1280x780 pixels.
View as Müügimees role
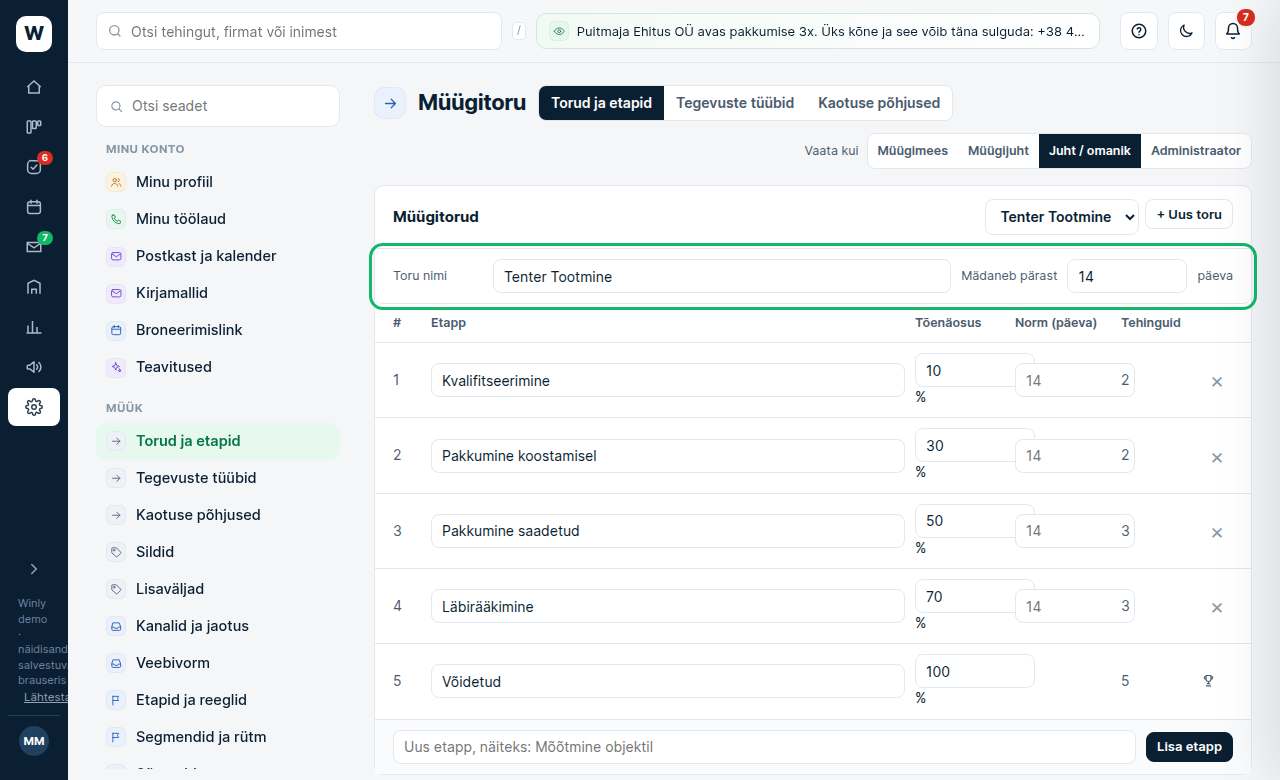pos(913,151)
